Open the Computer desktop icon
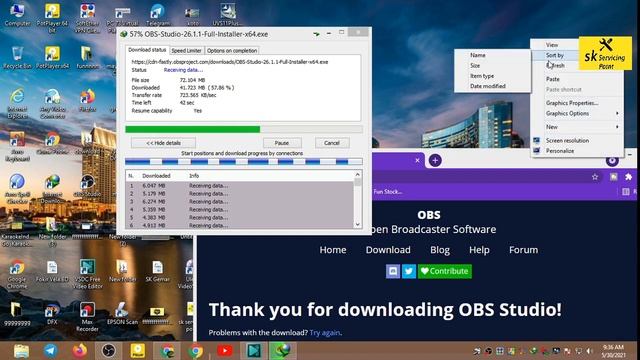640x360 pixels. pyautogui.click(x=18, y=14)
